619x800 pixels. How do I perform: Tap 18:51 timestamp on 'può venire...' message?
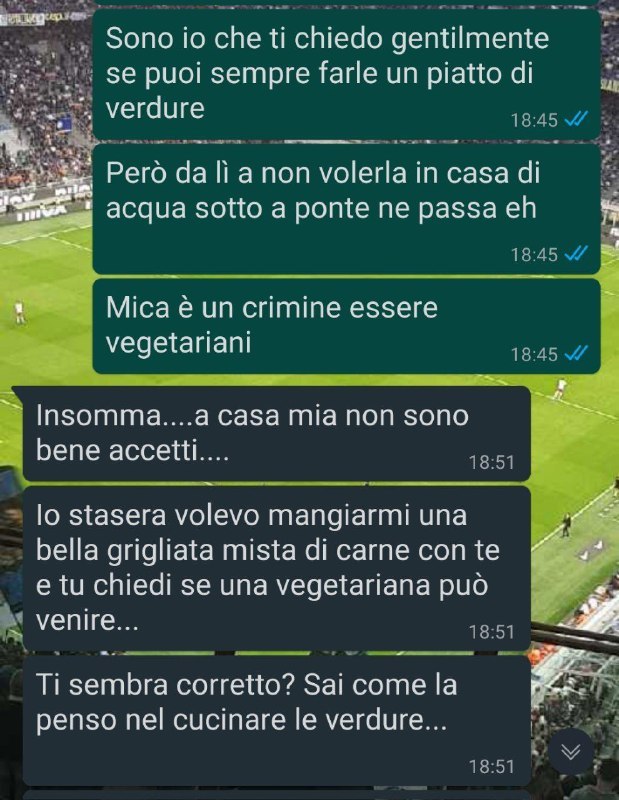click(x=491, y=632)
